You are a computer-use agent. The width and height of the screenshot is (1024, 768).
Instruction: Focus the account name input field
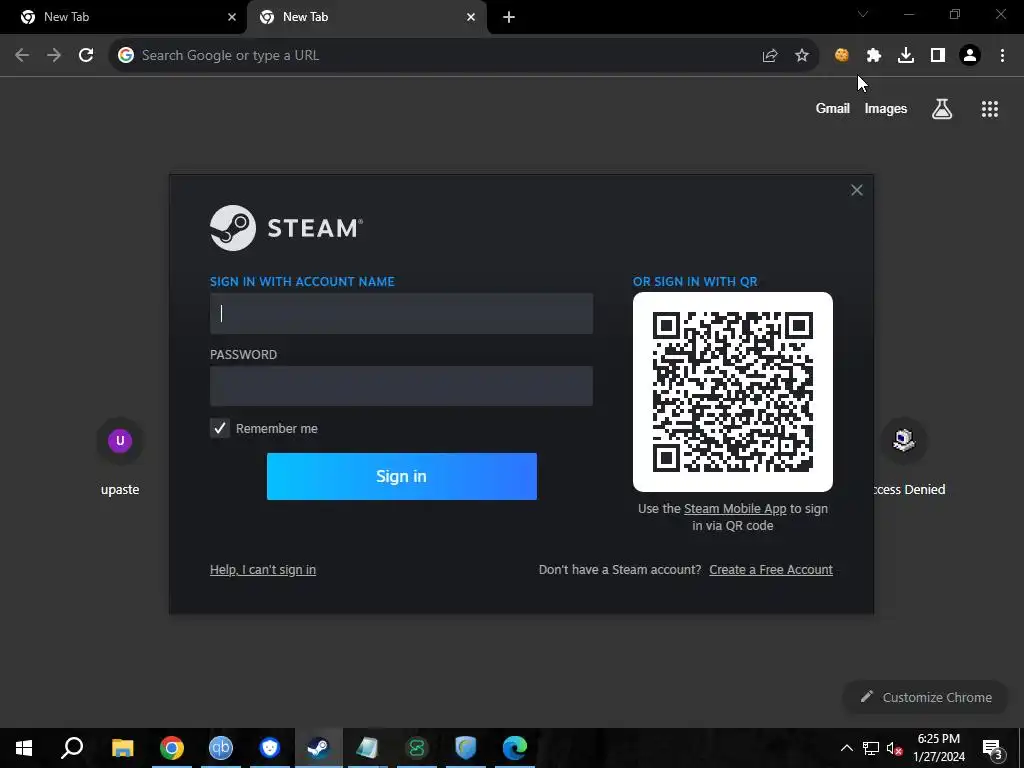[x=401, y=313]
